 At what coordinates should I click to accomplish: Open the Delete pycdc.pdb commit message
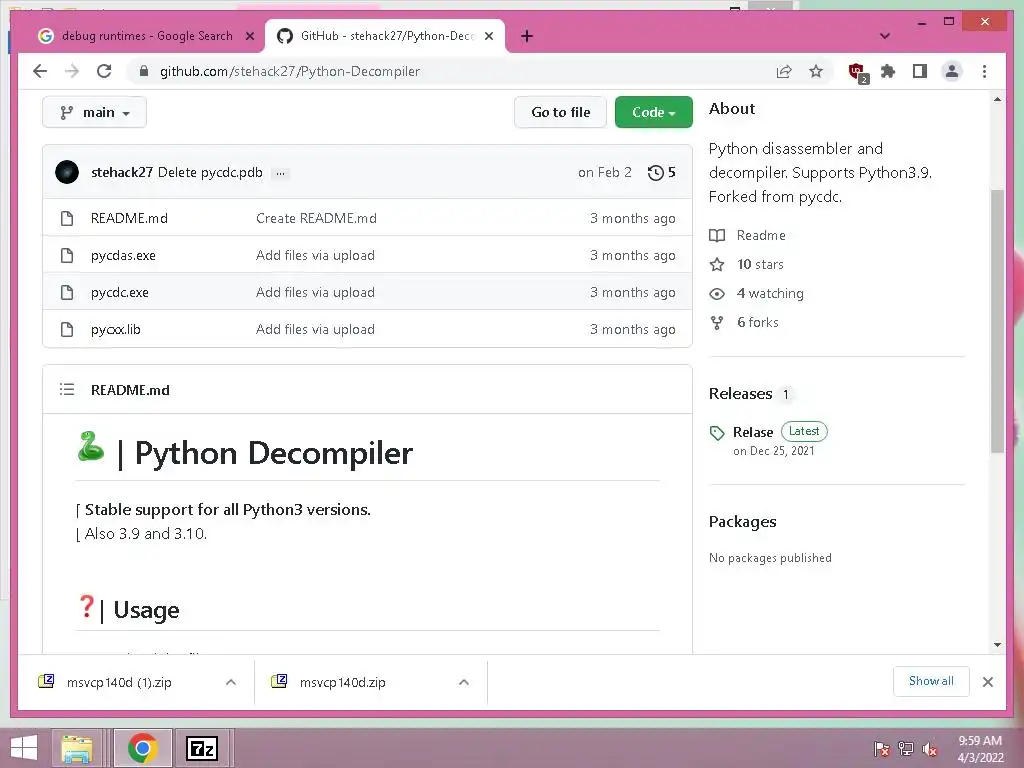pos(210,172)
